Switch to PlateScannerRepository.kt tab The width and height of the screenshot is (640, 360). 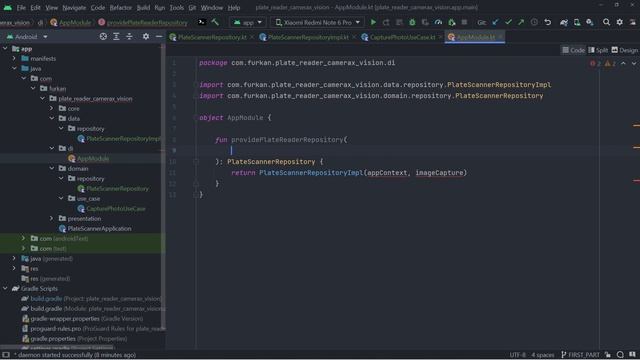pyautogui.click(x=212, y=37)
